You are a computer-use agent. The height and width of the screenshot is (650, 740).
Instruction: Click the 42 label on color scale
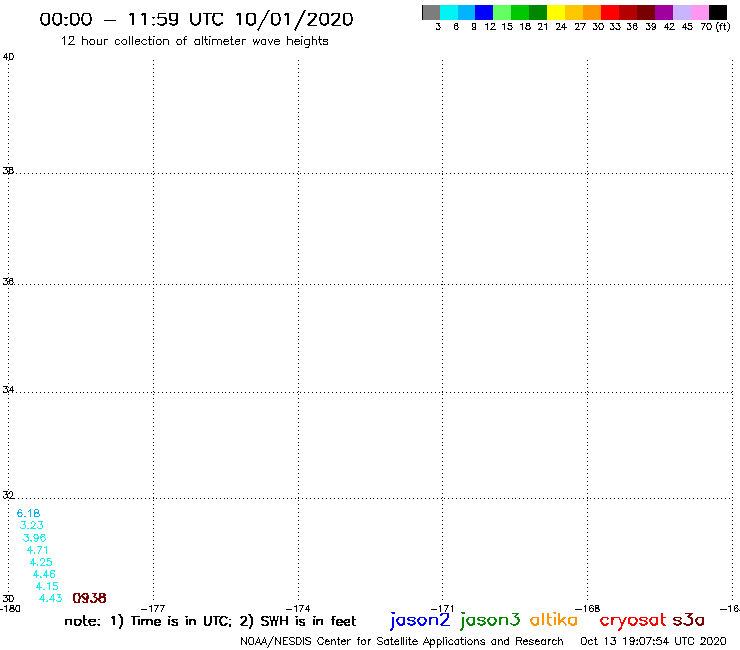[x=669, y=27]
